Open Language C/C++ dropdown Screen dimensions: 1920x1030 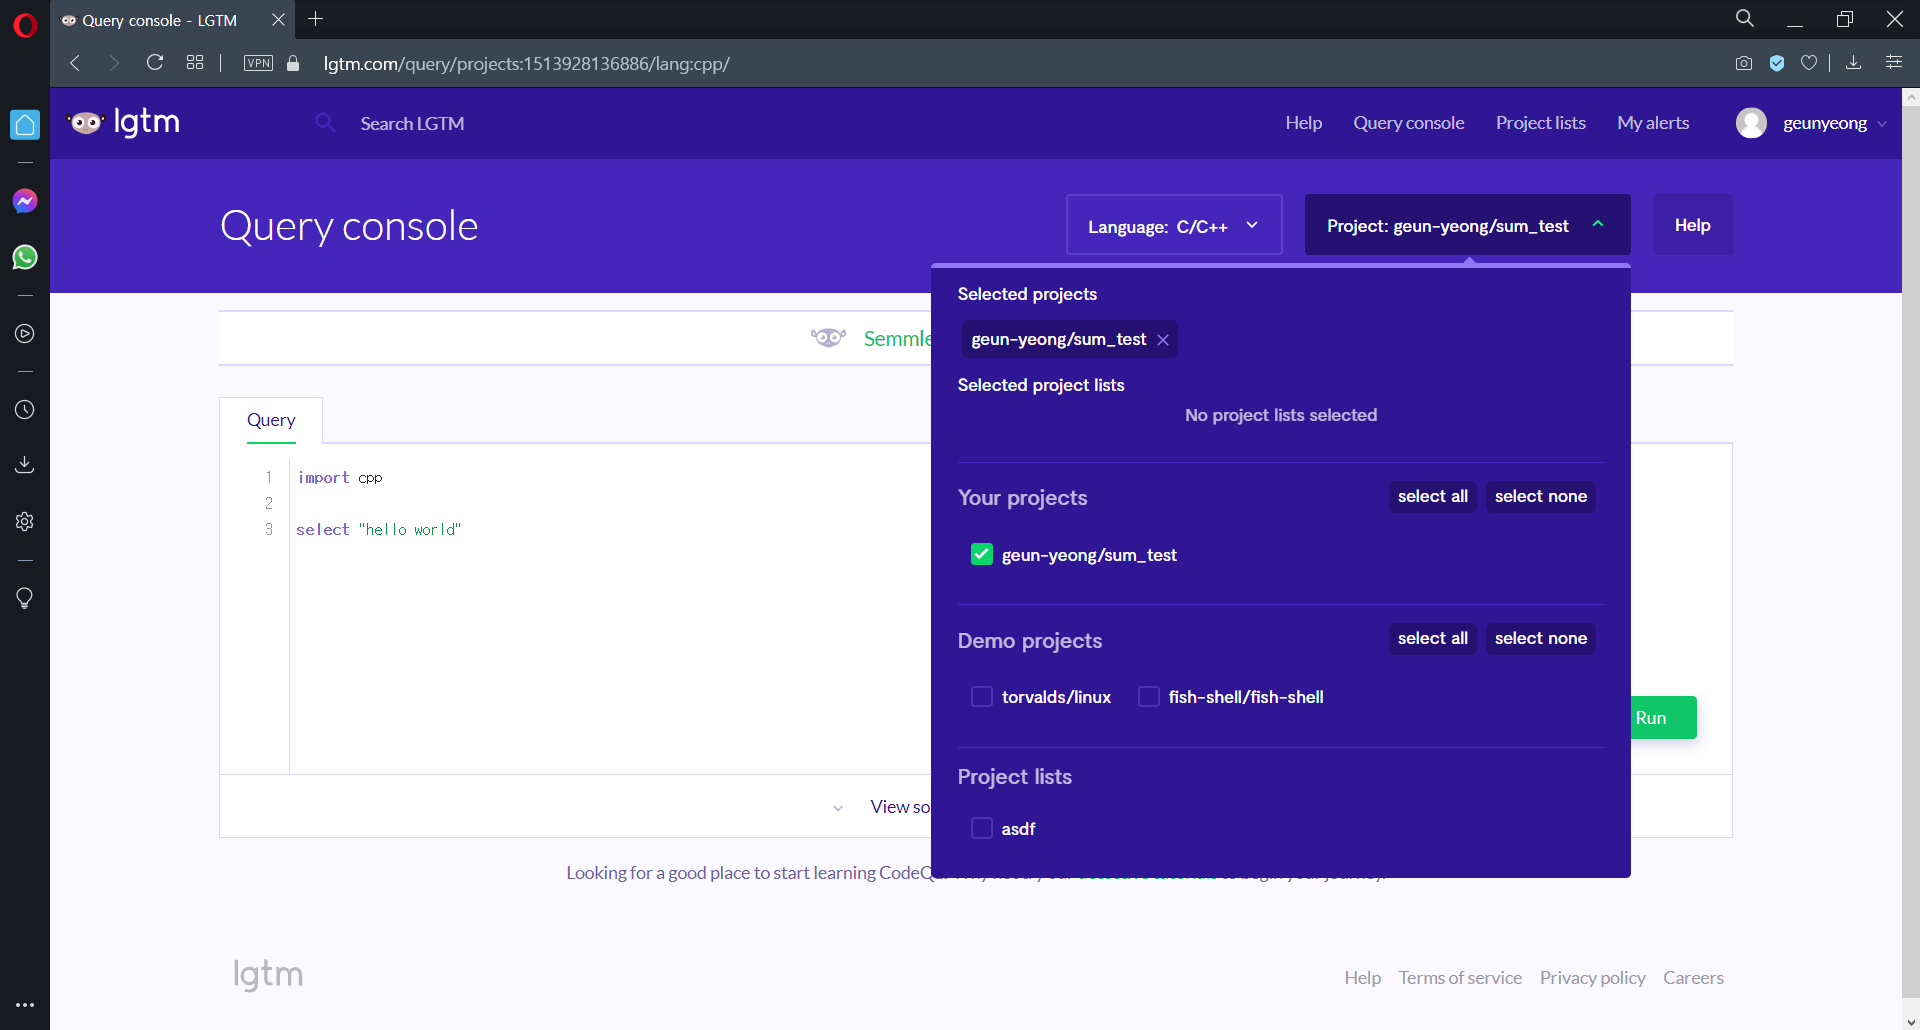1174,226
